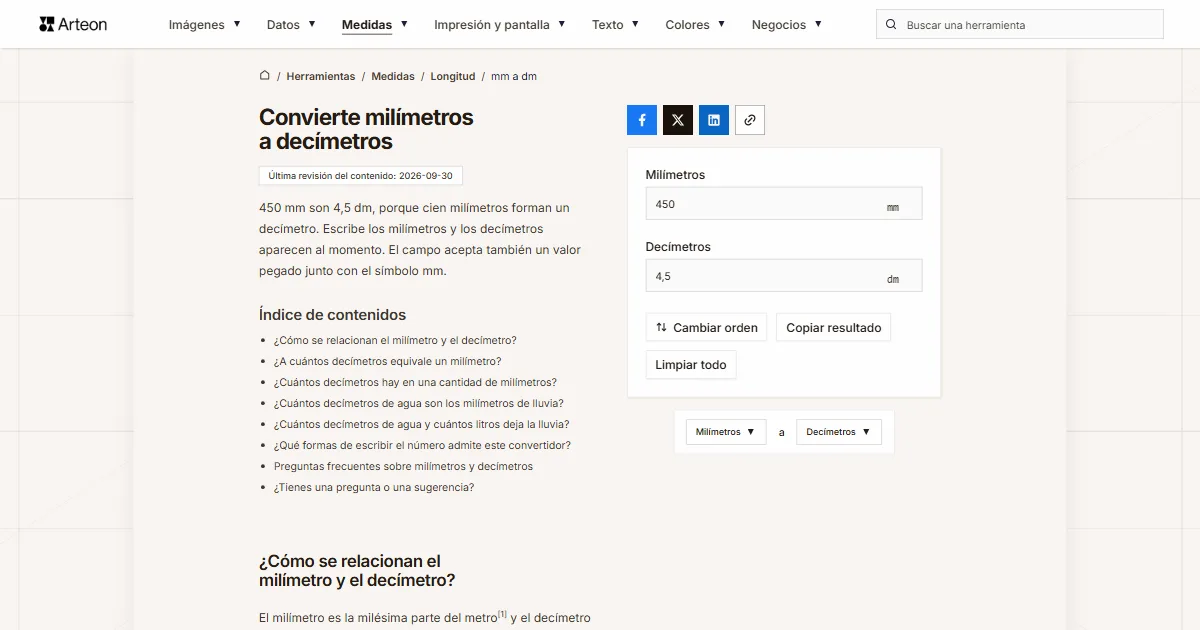This screenshot has width=1200, height=630.
Task: Open the Datos menu
Action: tap(291, 24)
